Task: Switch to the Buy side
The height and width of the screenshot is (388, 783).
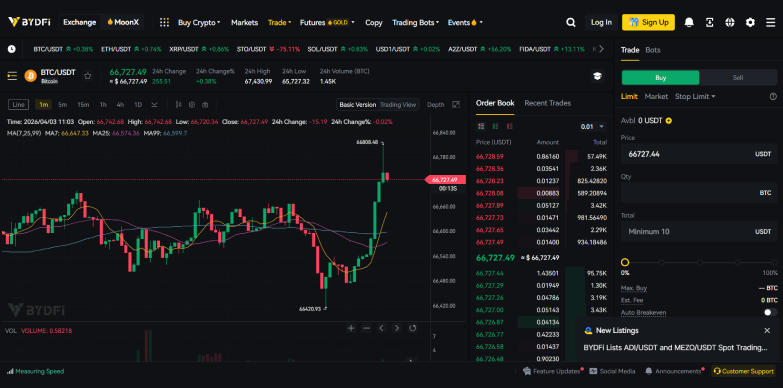Action: [660, 77]
